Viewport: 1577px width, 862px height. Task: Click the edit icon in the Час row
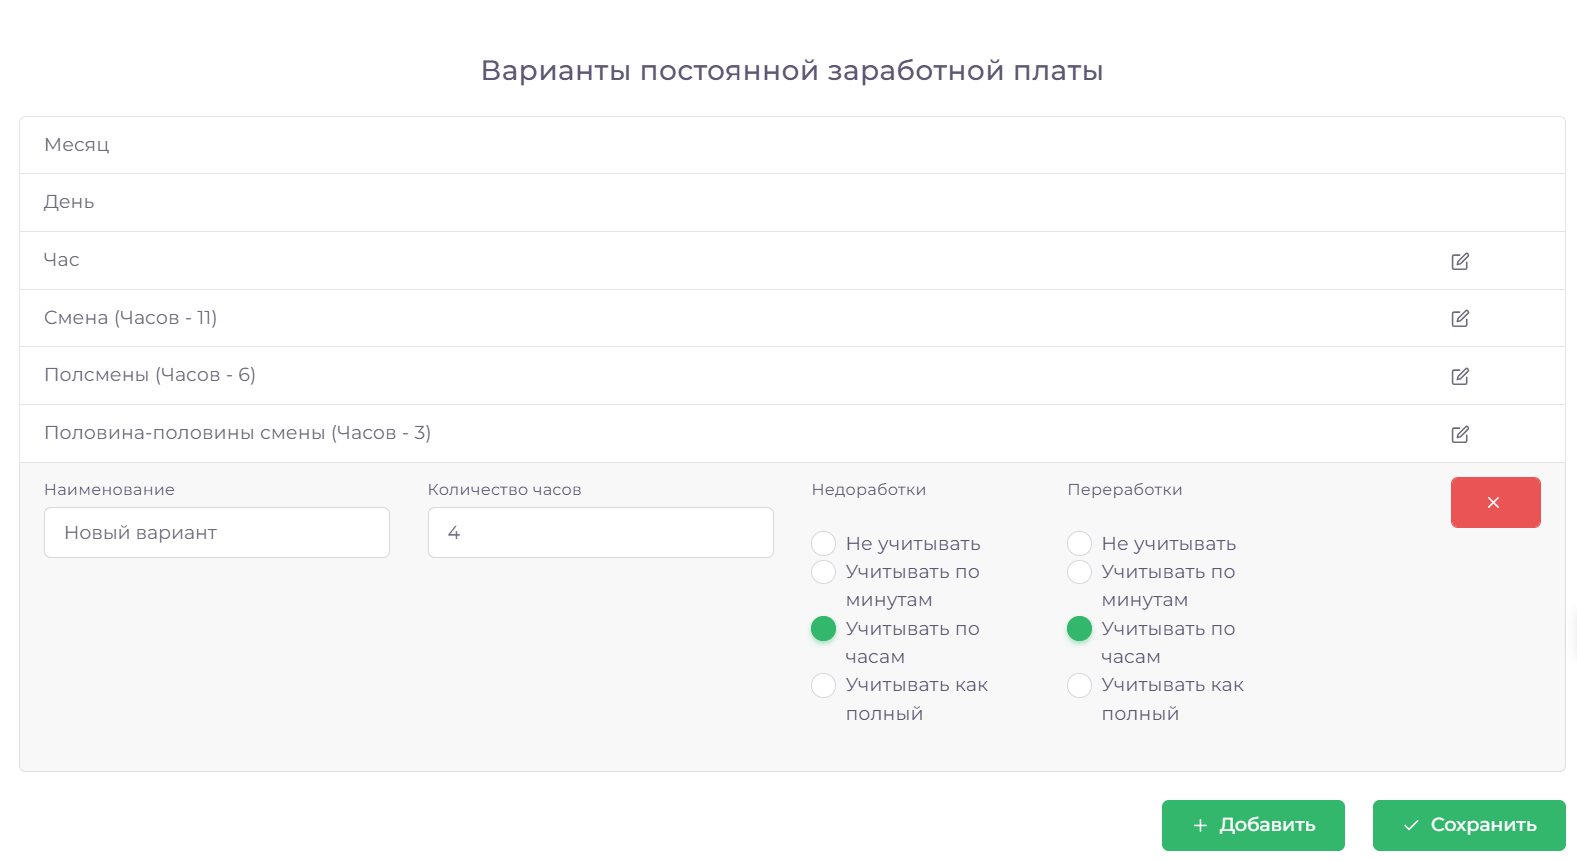[x=1460, y=261]
